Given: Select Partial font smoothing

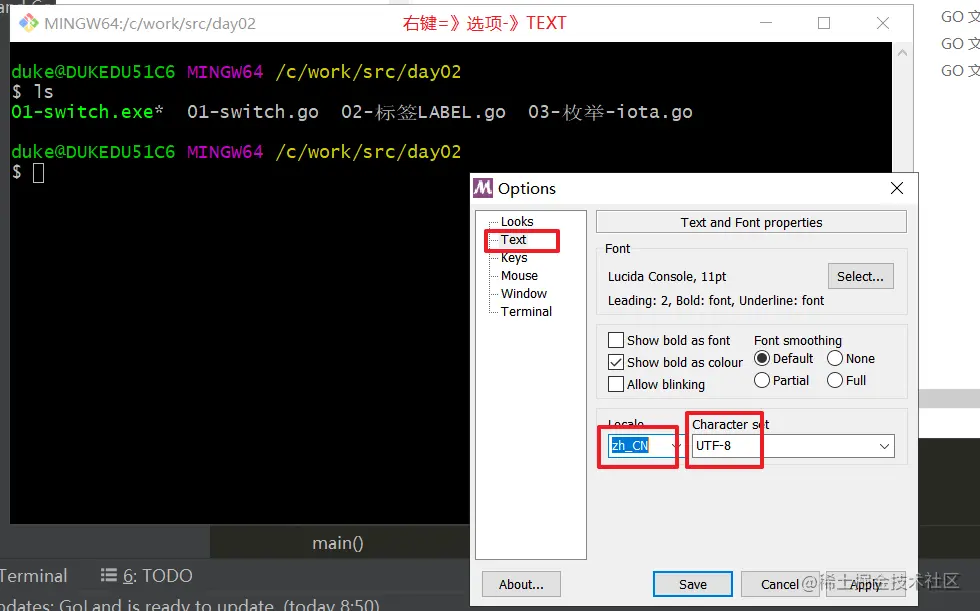Looking at the screenshot, I should point(762,380).
